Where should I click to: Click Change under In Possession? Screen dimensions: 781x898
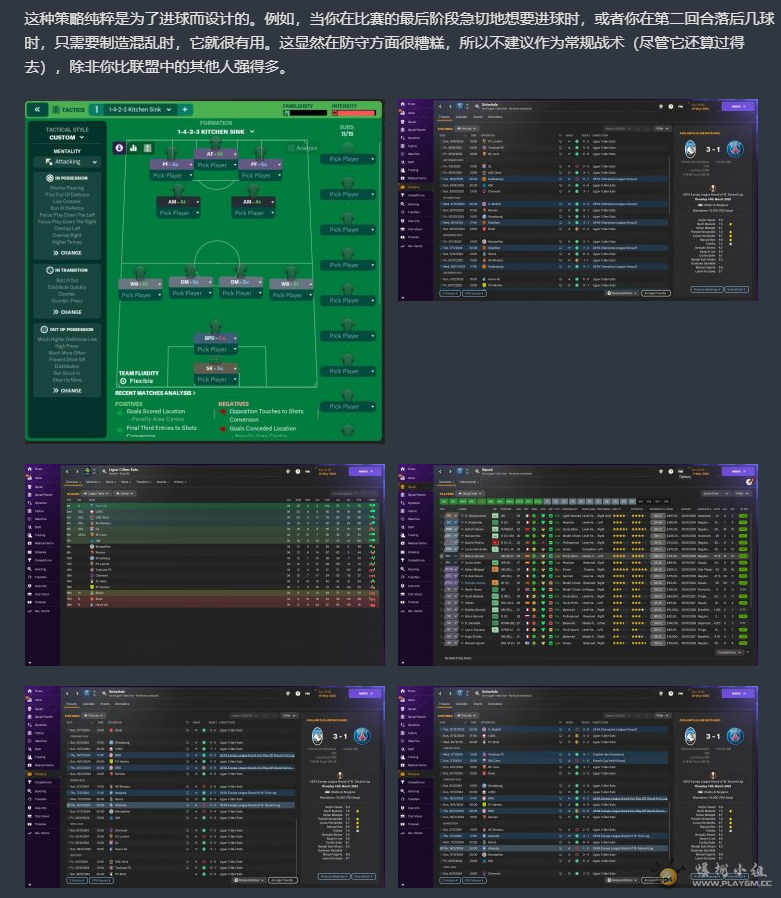67,253
